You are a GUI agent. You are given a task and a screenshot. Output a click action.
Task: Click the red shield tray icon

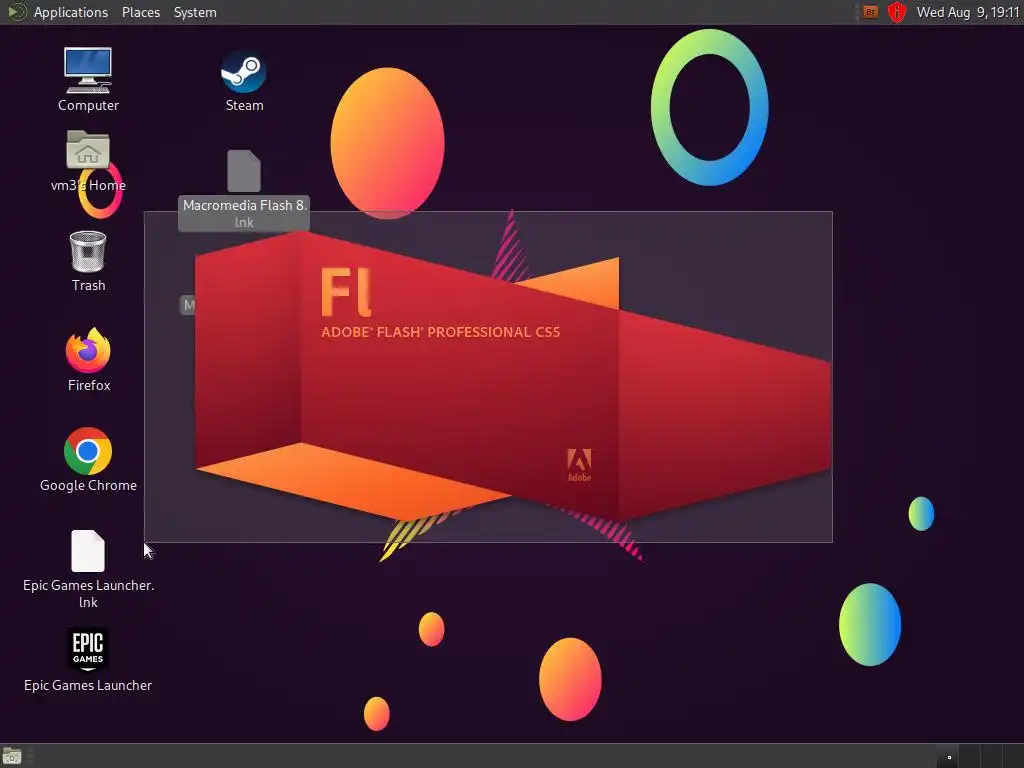click(x=897, y=12)
